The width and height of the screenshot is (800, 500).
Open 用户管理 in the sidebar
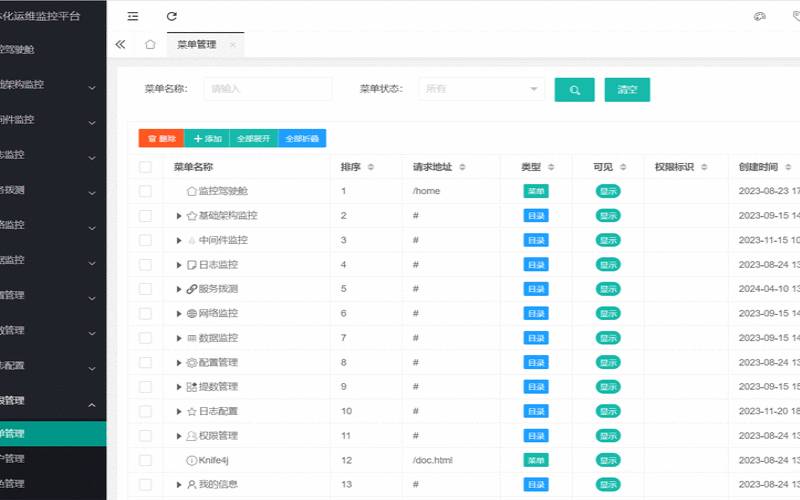click(x=53, y=459)
